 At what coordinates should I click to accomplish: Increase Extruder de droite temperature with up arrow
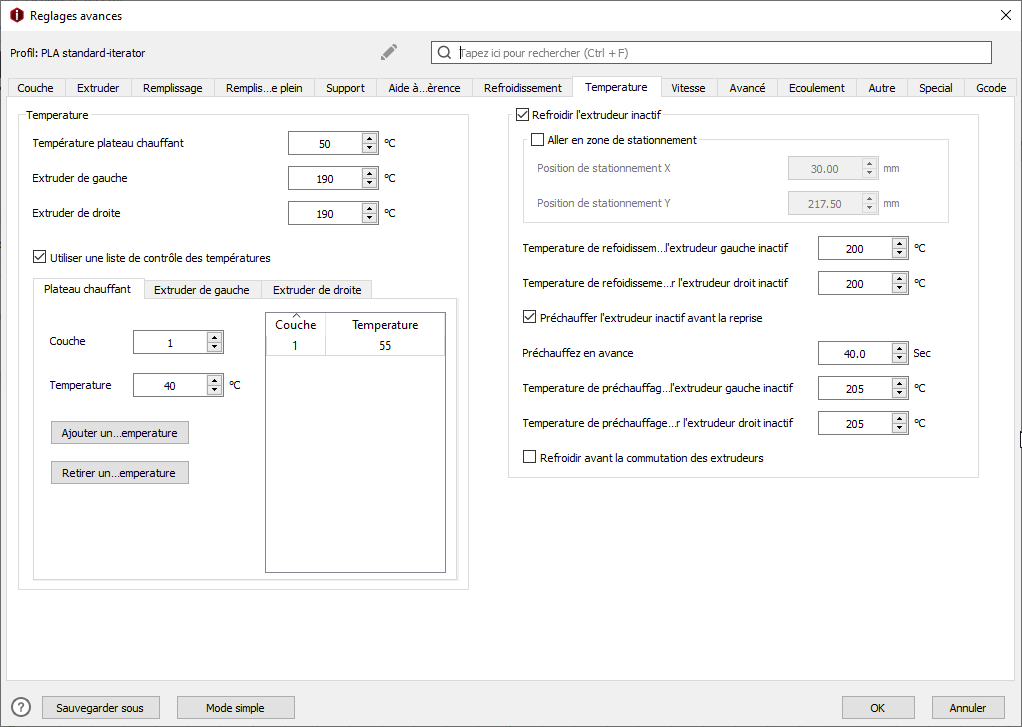coord(370,209)
